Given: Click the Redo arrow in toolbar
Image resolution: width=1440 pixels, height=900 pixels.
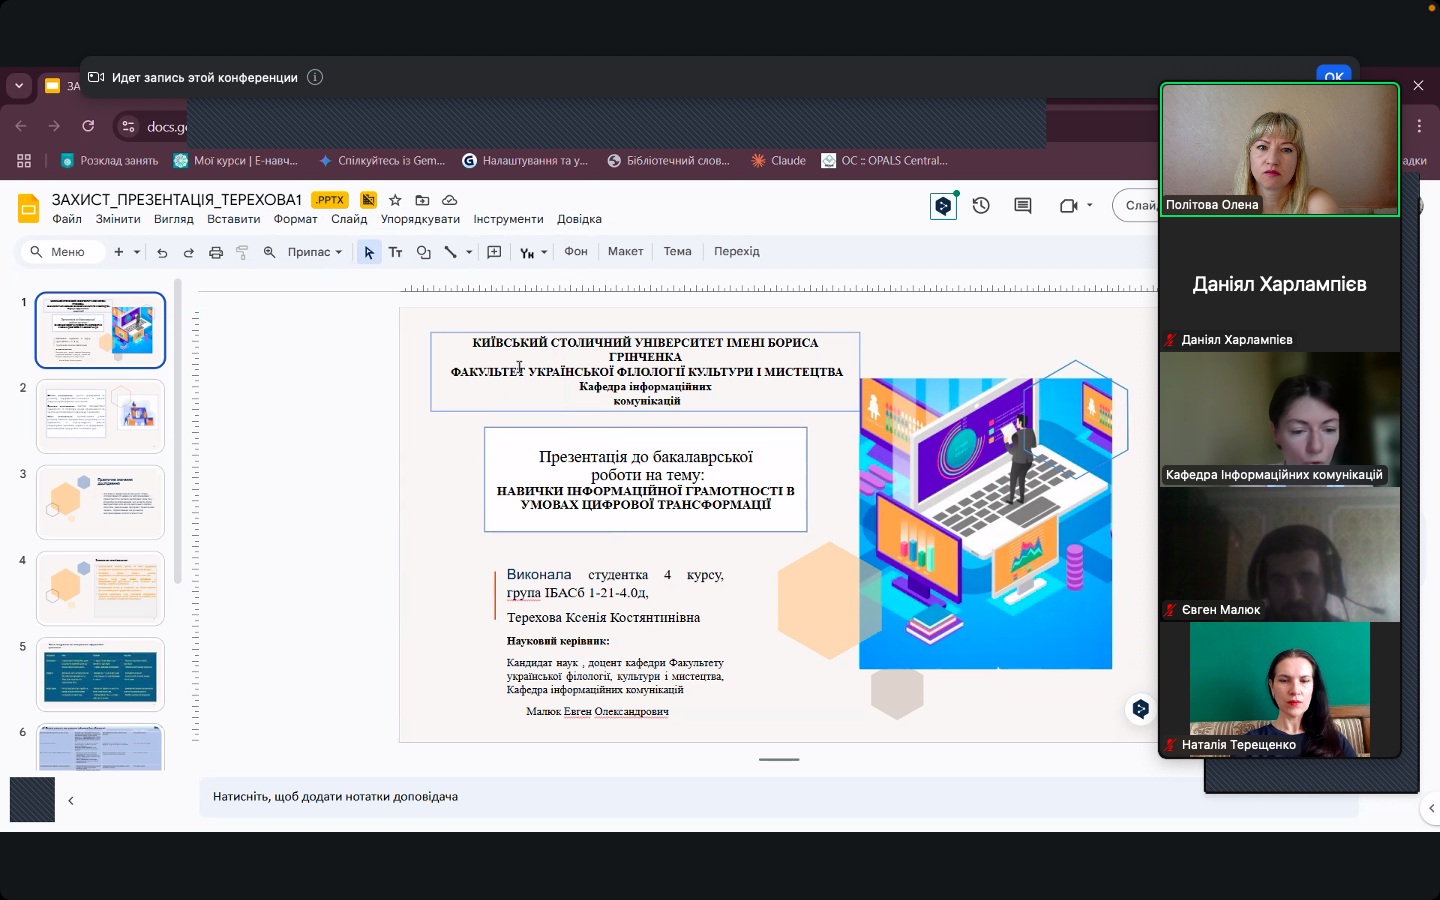Looking at the screenshot, I should pyautogui.click(x=189, y=253).
